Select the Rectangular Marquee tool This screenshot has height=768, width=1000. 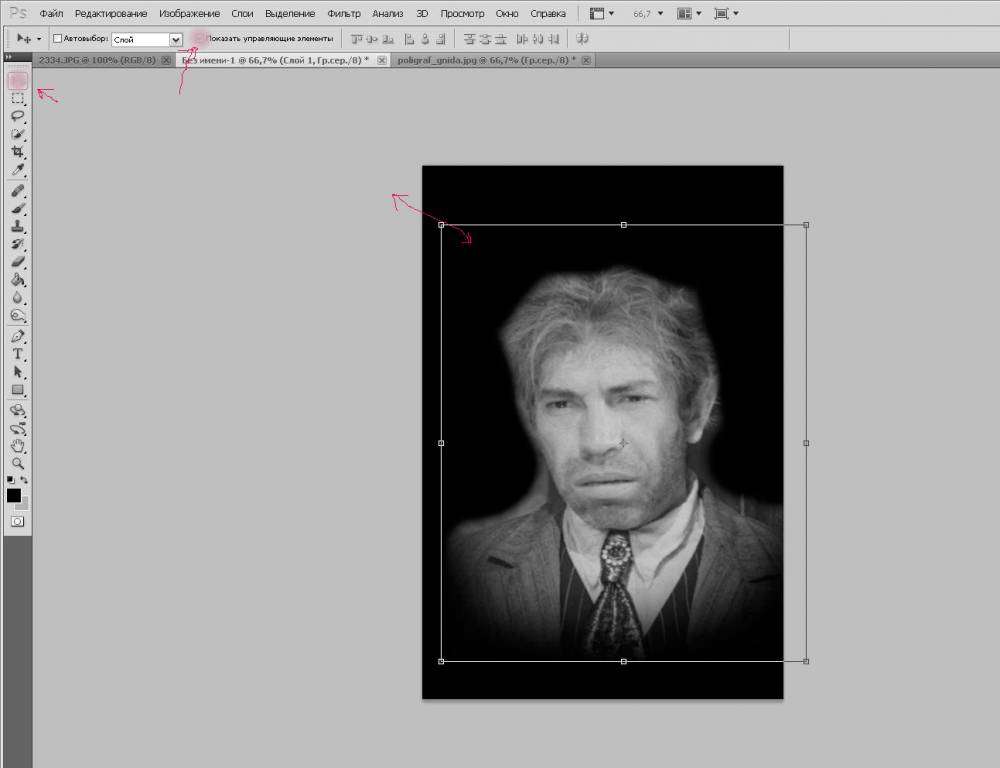(17, 98)
